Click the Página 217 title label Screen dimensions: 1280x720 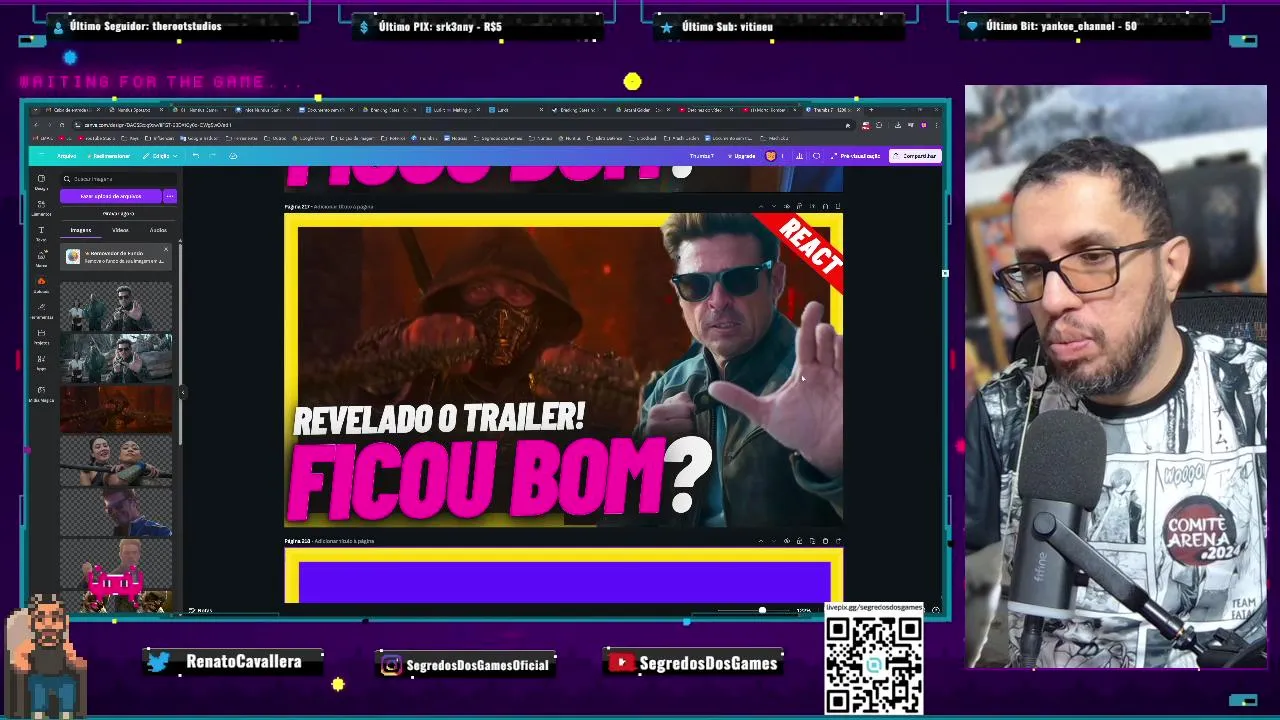click(298, 207)
